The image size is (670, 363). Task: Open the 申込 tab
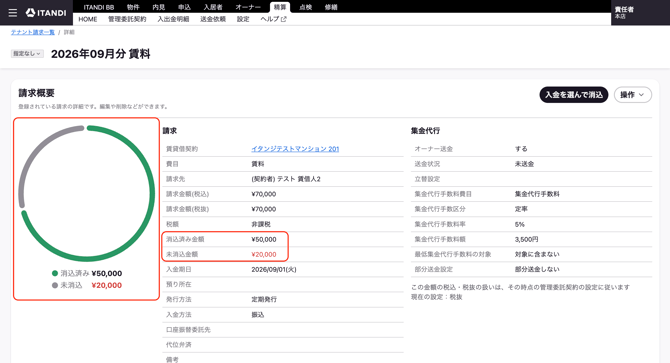point(184,7)
